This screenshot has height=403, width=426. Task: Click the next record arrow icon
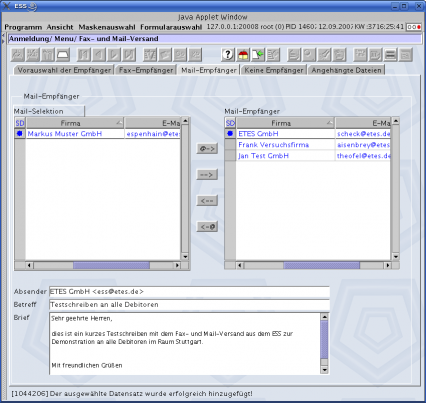[114, 55]
